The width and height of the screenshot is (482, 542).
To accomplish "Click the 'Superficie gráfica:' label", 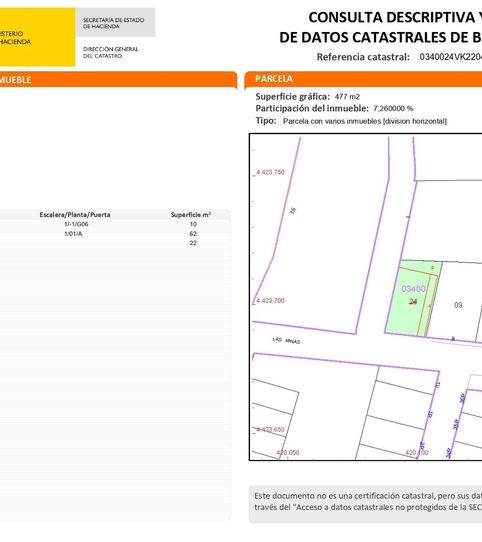I will (x=293, y=97).
